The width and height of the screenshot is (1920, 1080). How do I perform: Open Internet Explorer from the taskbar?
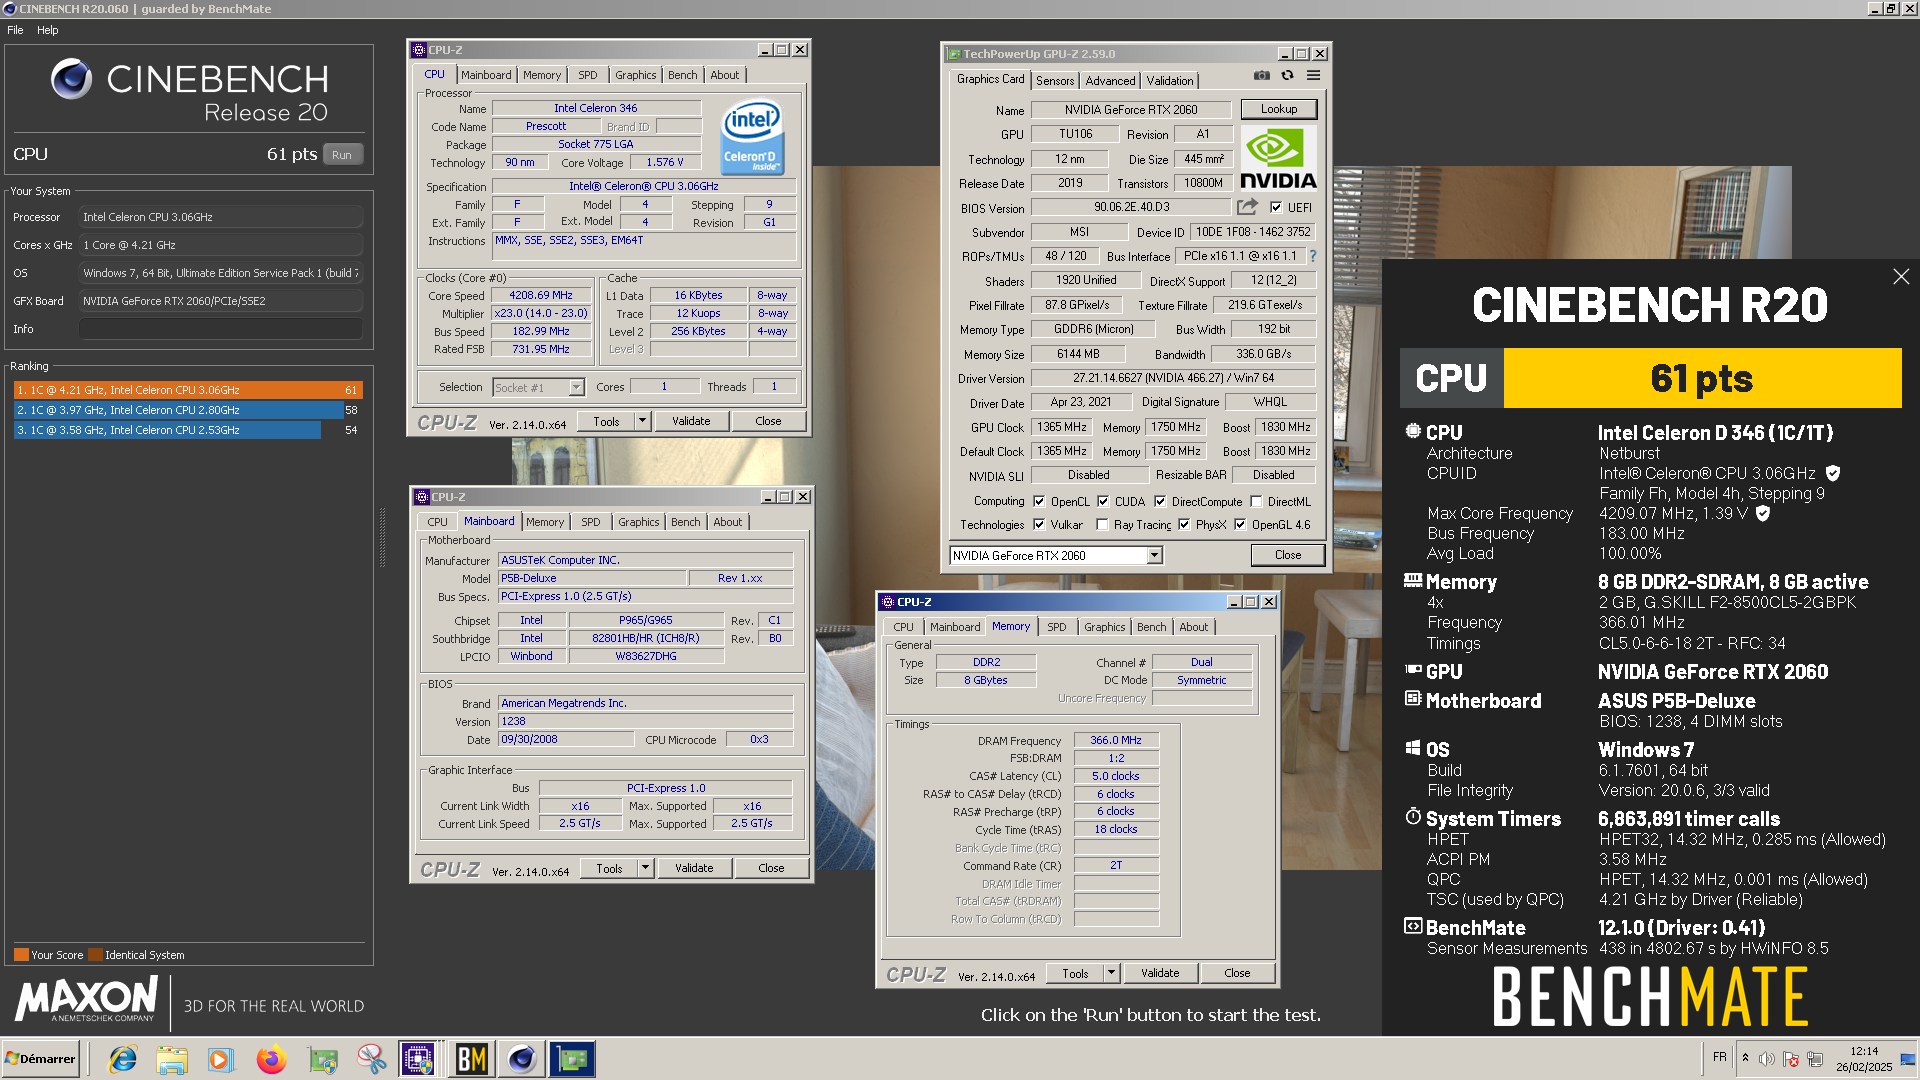point(123,1059)
